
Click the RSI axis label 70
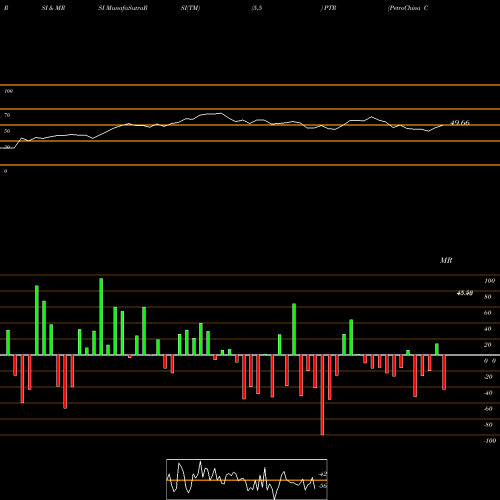click(7, 115)
